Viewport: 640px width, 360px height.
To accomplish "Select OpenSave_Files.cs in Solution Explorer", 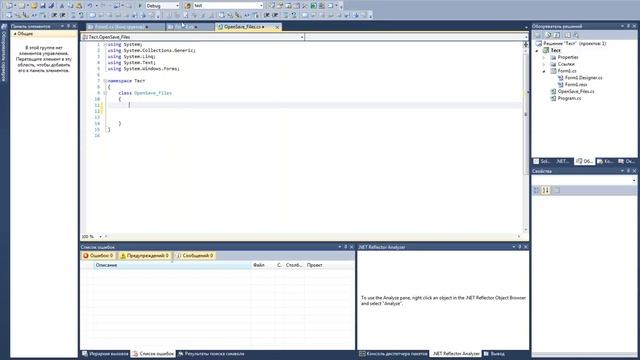I will tap(576, 92).
